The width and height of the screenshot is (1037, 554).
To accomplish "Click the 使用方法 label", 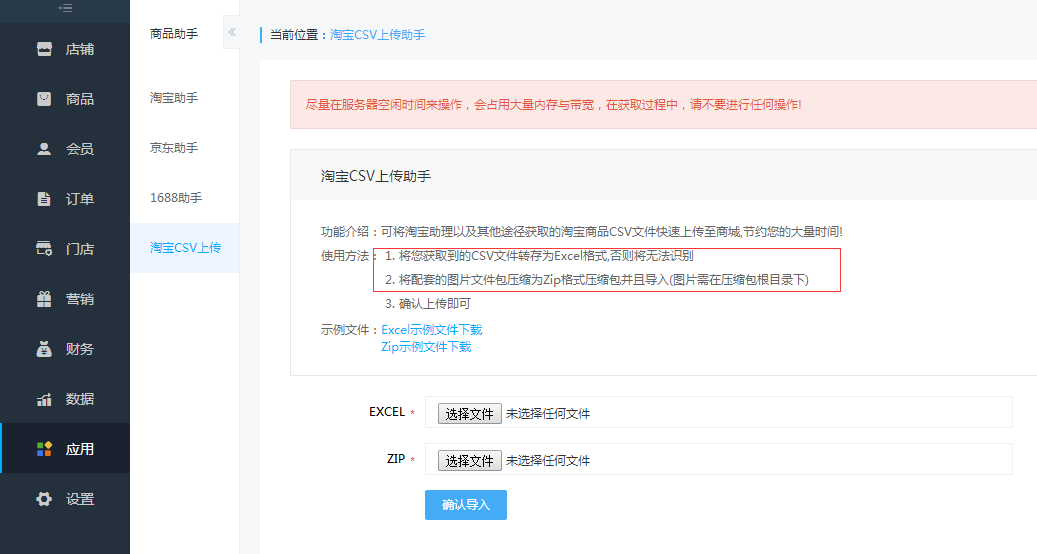I will tap(349, 257).
